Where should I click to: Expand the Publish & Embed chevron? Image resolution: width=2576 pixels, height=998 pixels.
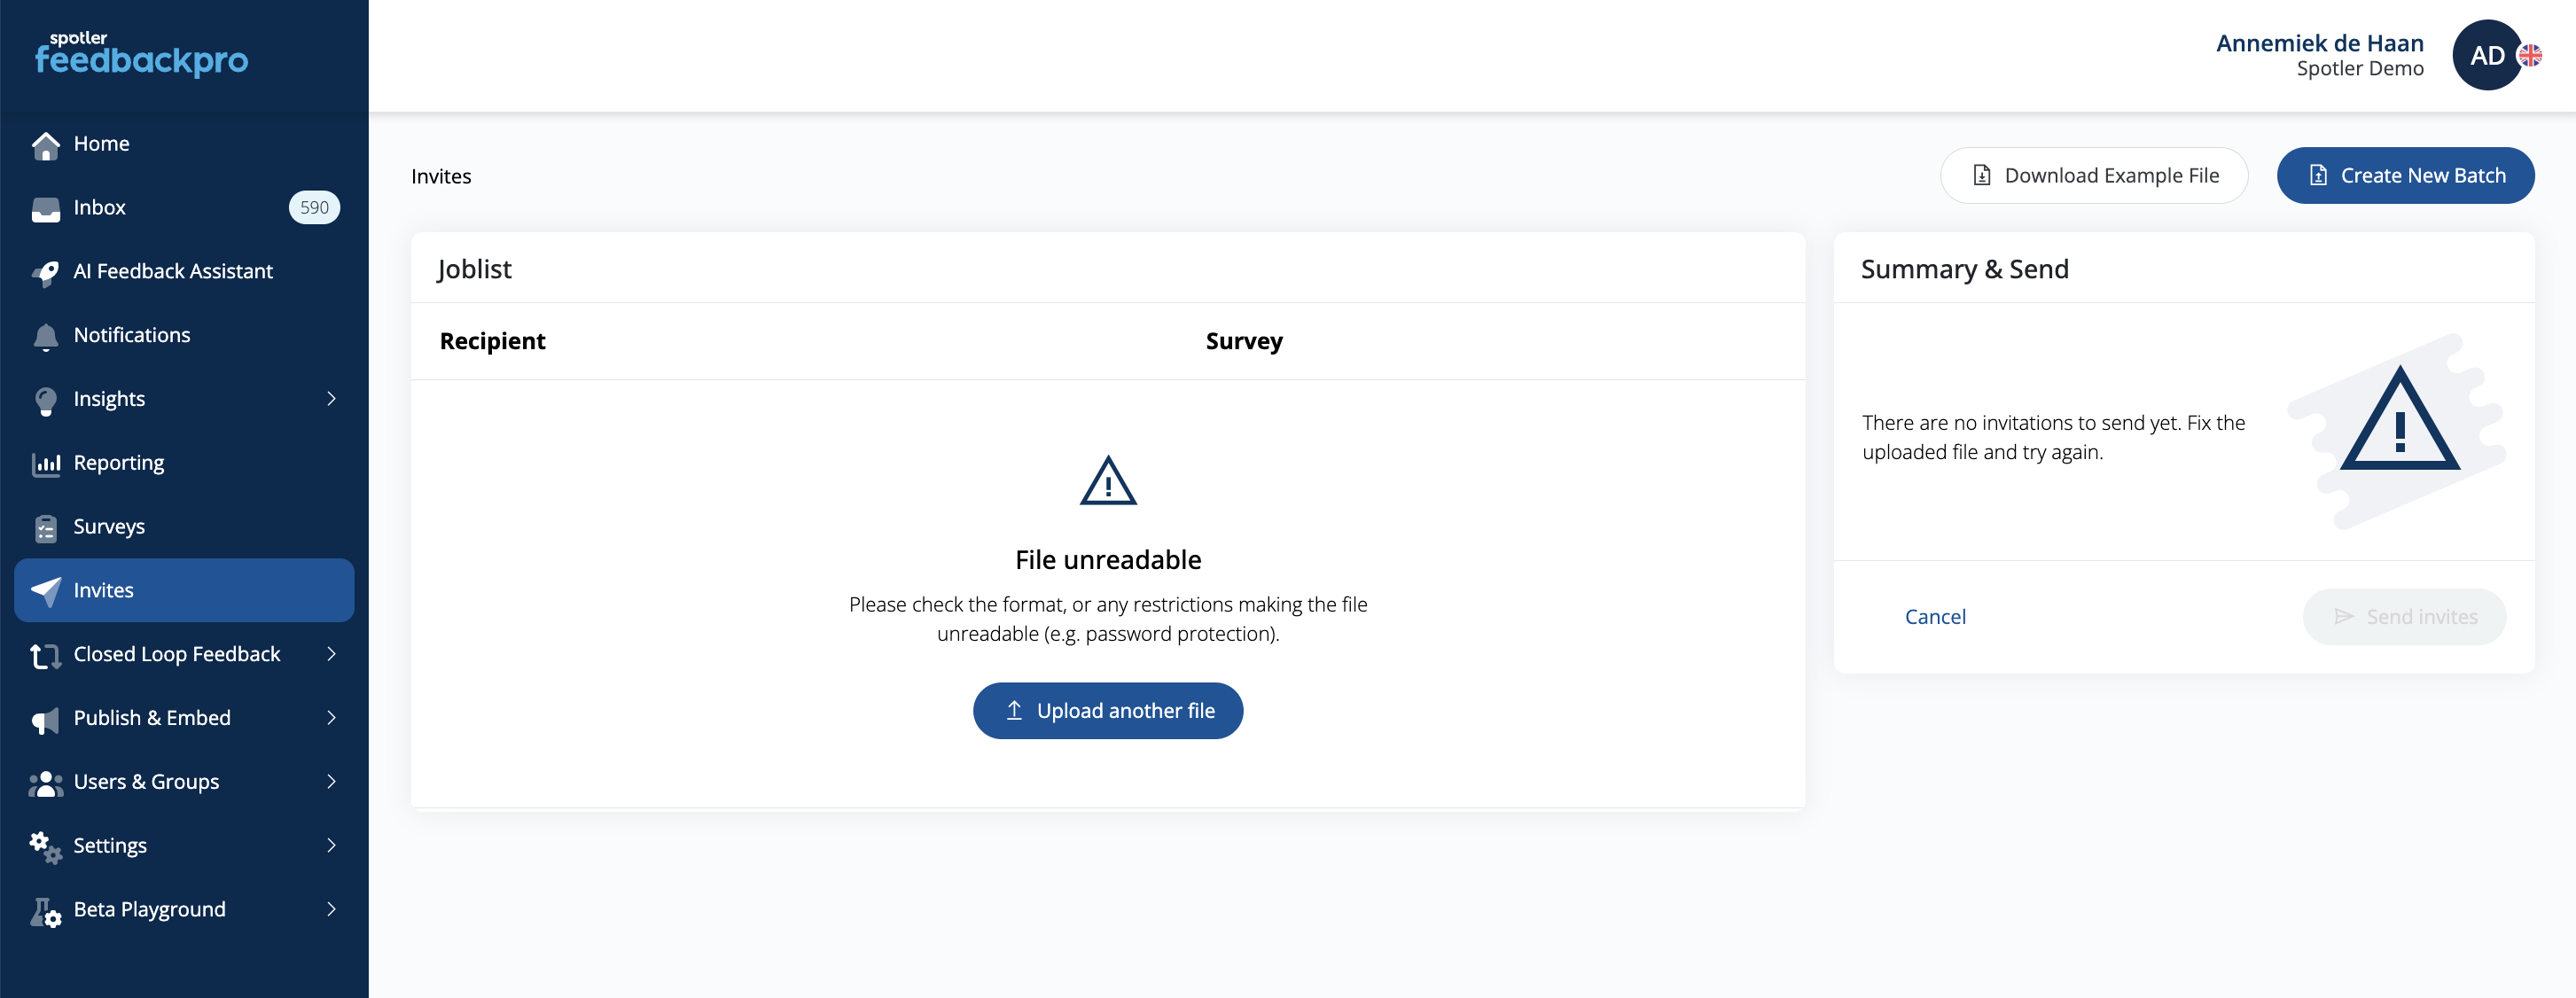tap(331, 718)
